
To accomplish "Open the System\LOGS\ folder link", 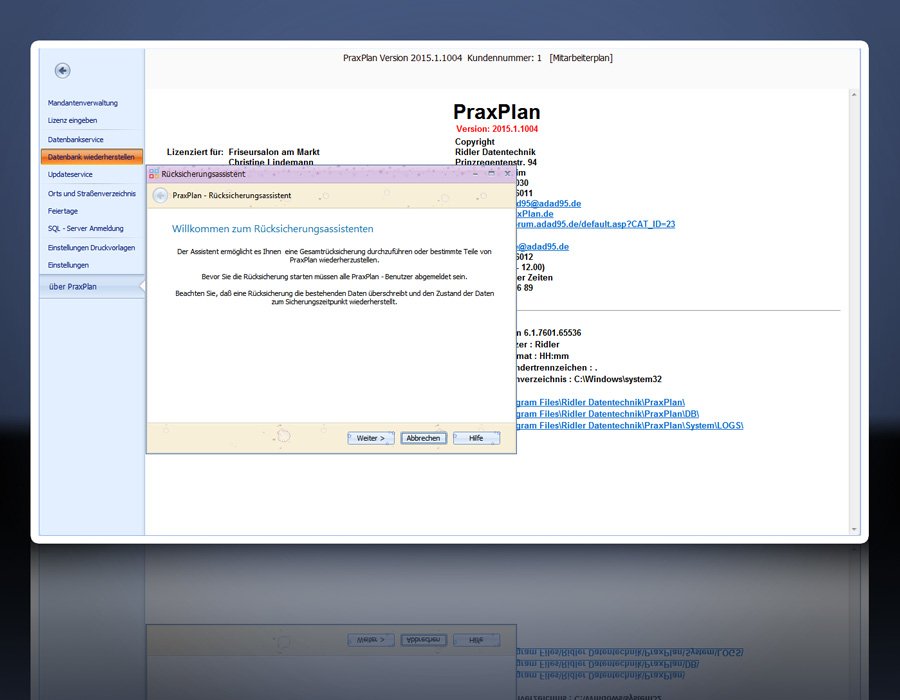I will pyautogui.click(x=630, y=425).
